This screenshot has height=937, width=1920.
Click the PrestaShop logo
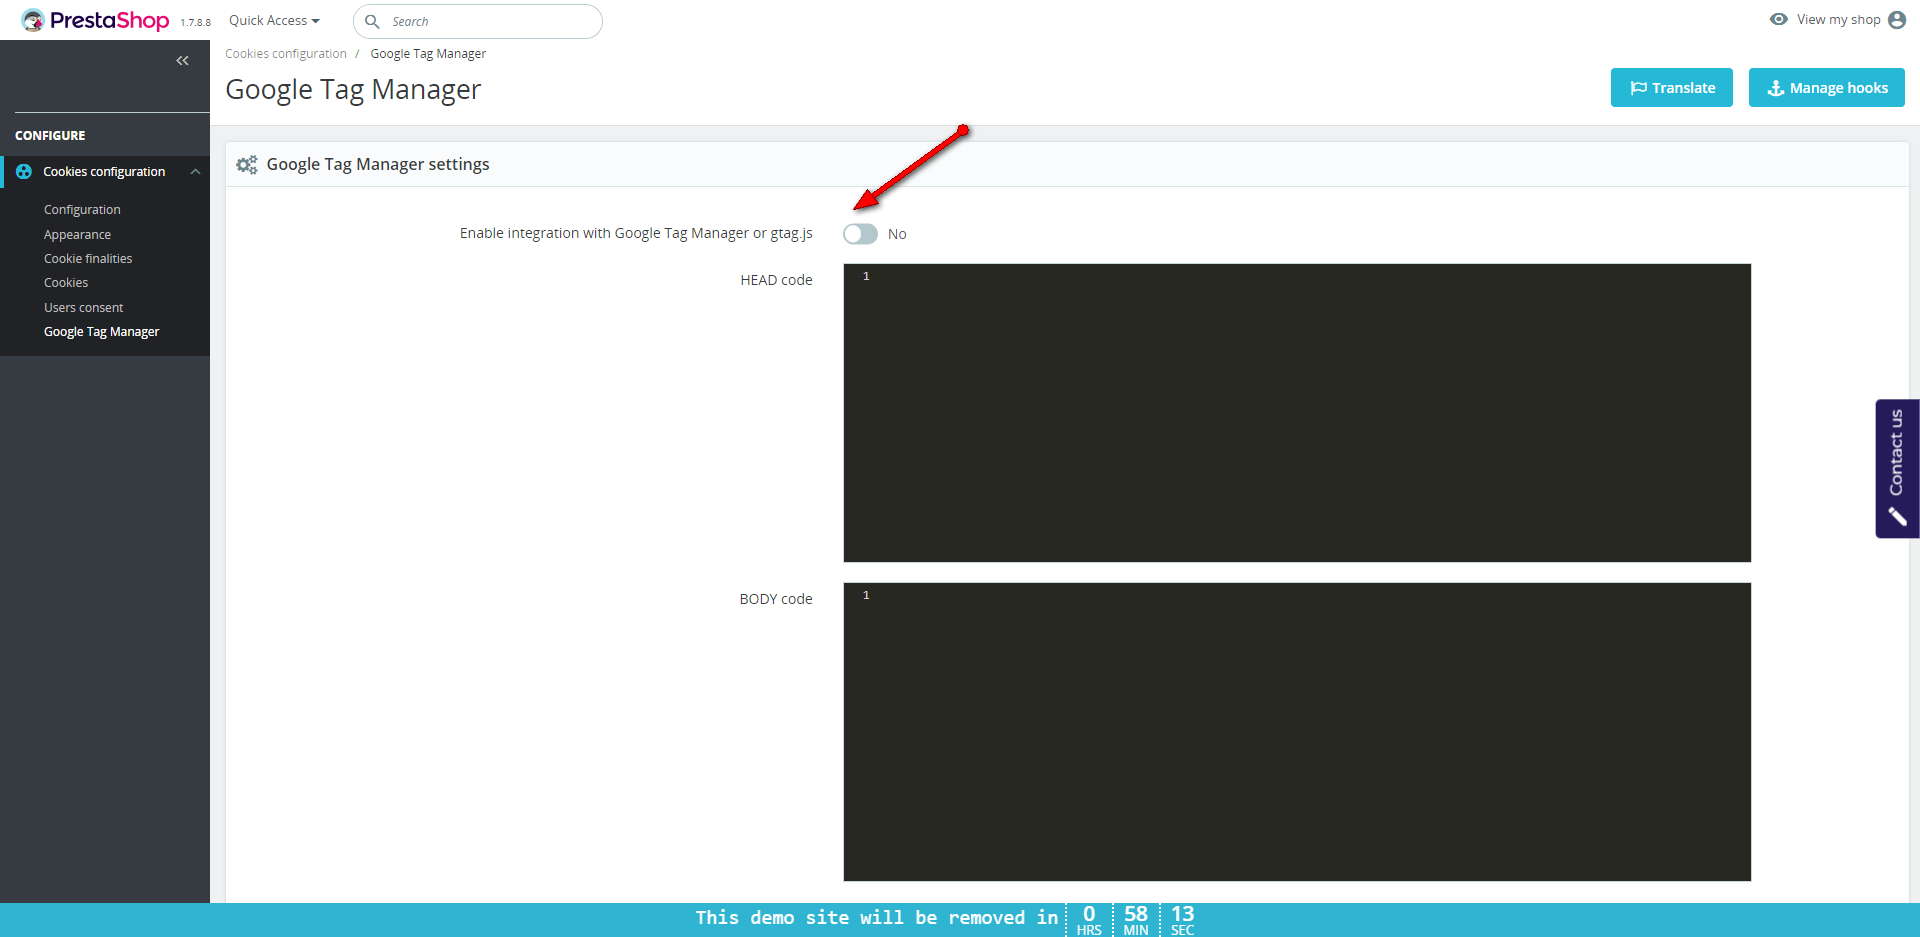pos(95,20)
